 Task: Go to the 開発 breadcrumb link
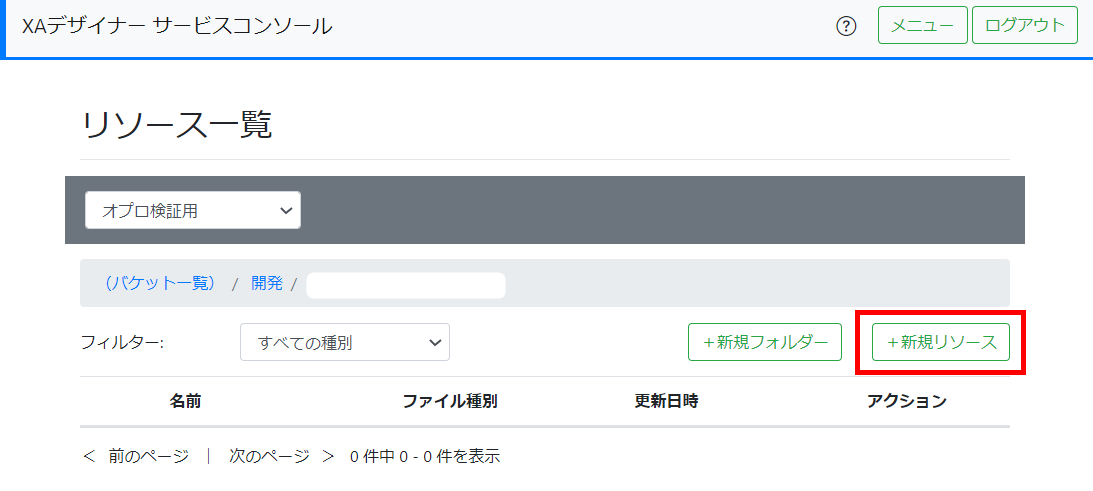tap(267, 283)
